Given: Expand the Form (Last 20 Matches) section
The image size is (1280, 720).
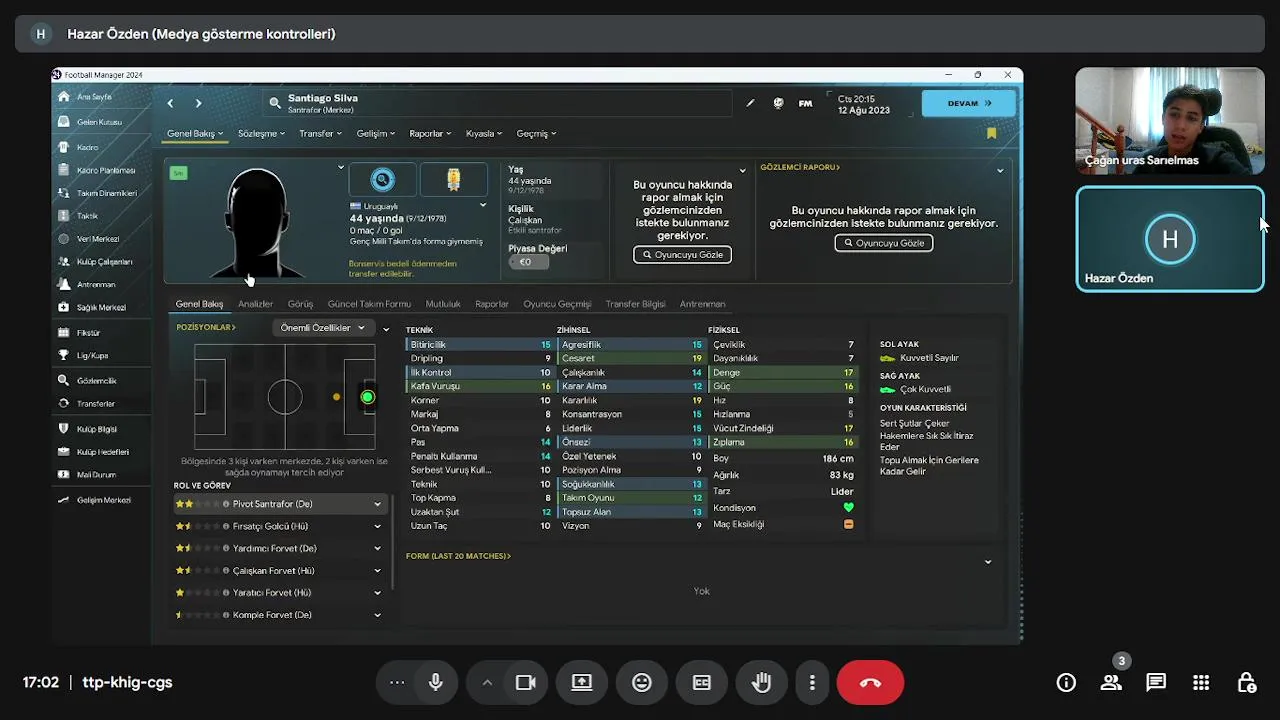Looking at the screenshot, I should [988, 562].
